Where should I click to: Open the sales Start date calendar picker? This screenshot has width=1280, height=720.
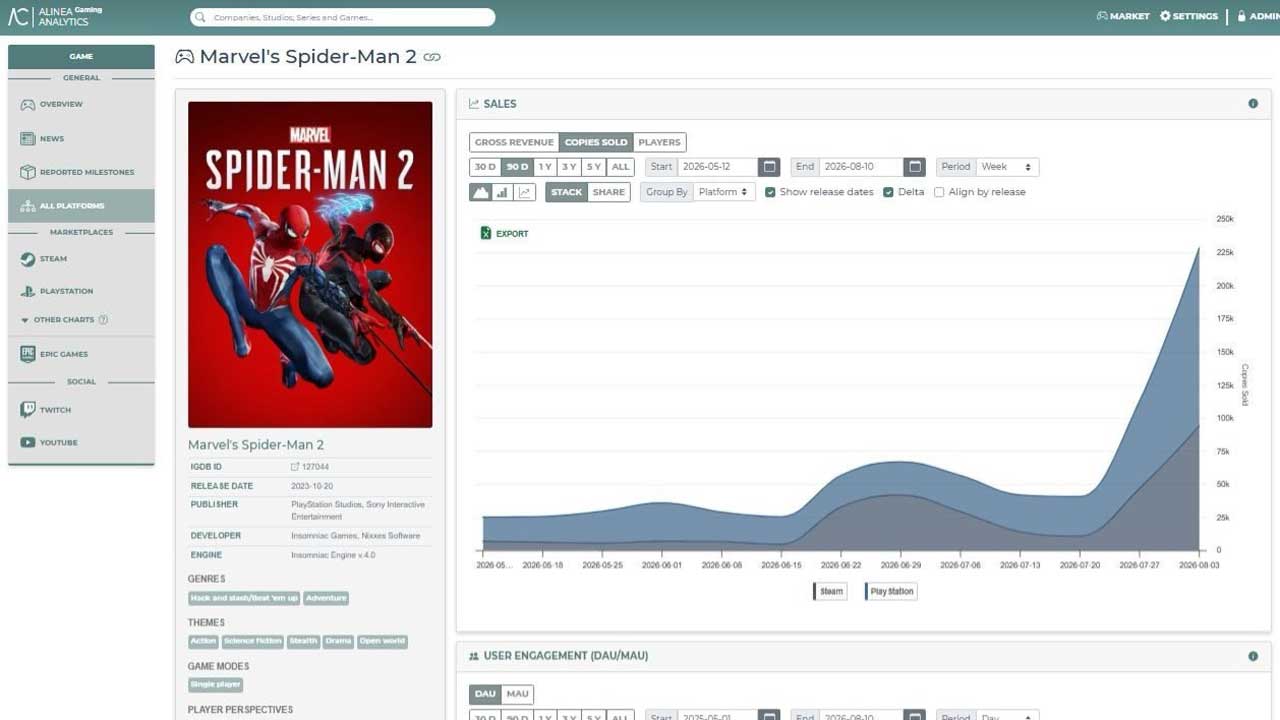pyautogui.click(x=769, y=167)
